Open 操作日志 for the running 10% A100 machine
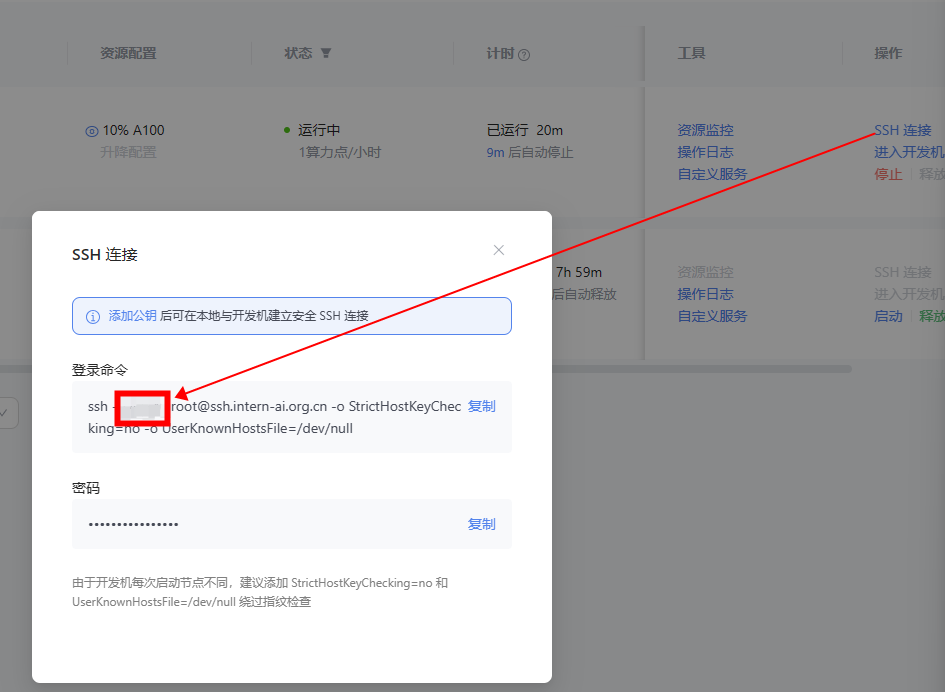This screenshot has width=945, height=692. click(x=705, y=152)
